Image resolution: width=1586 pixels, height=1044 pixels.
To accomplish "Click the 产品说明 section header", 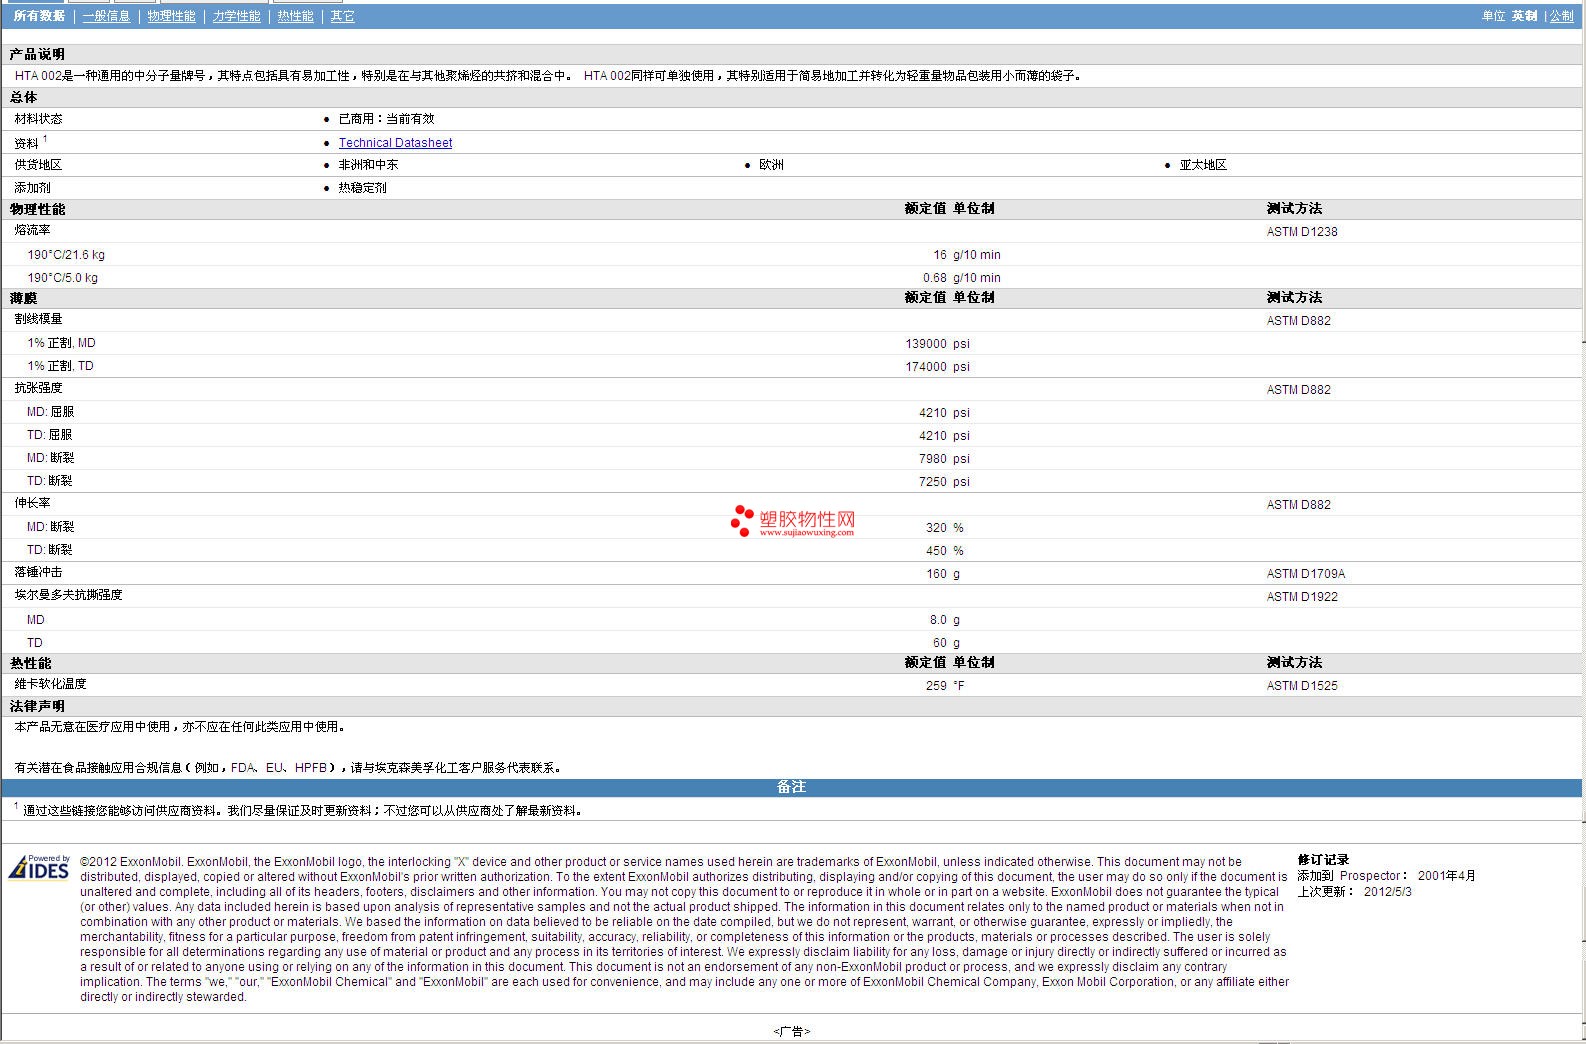I will tap(37, 54).
